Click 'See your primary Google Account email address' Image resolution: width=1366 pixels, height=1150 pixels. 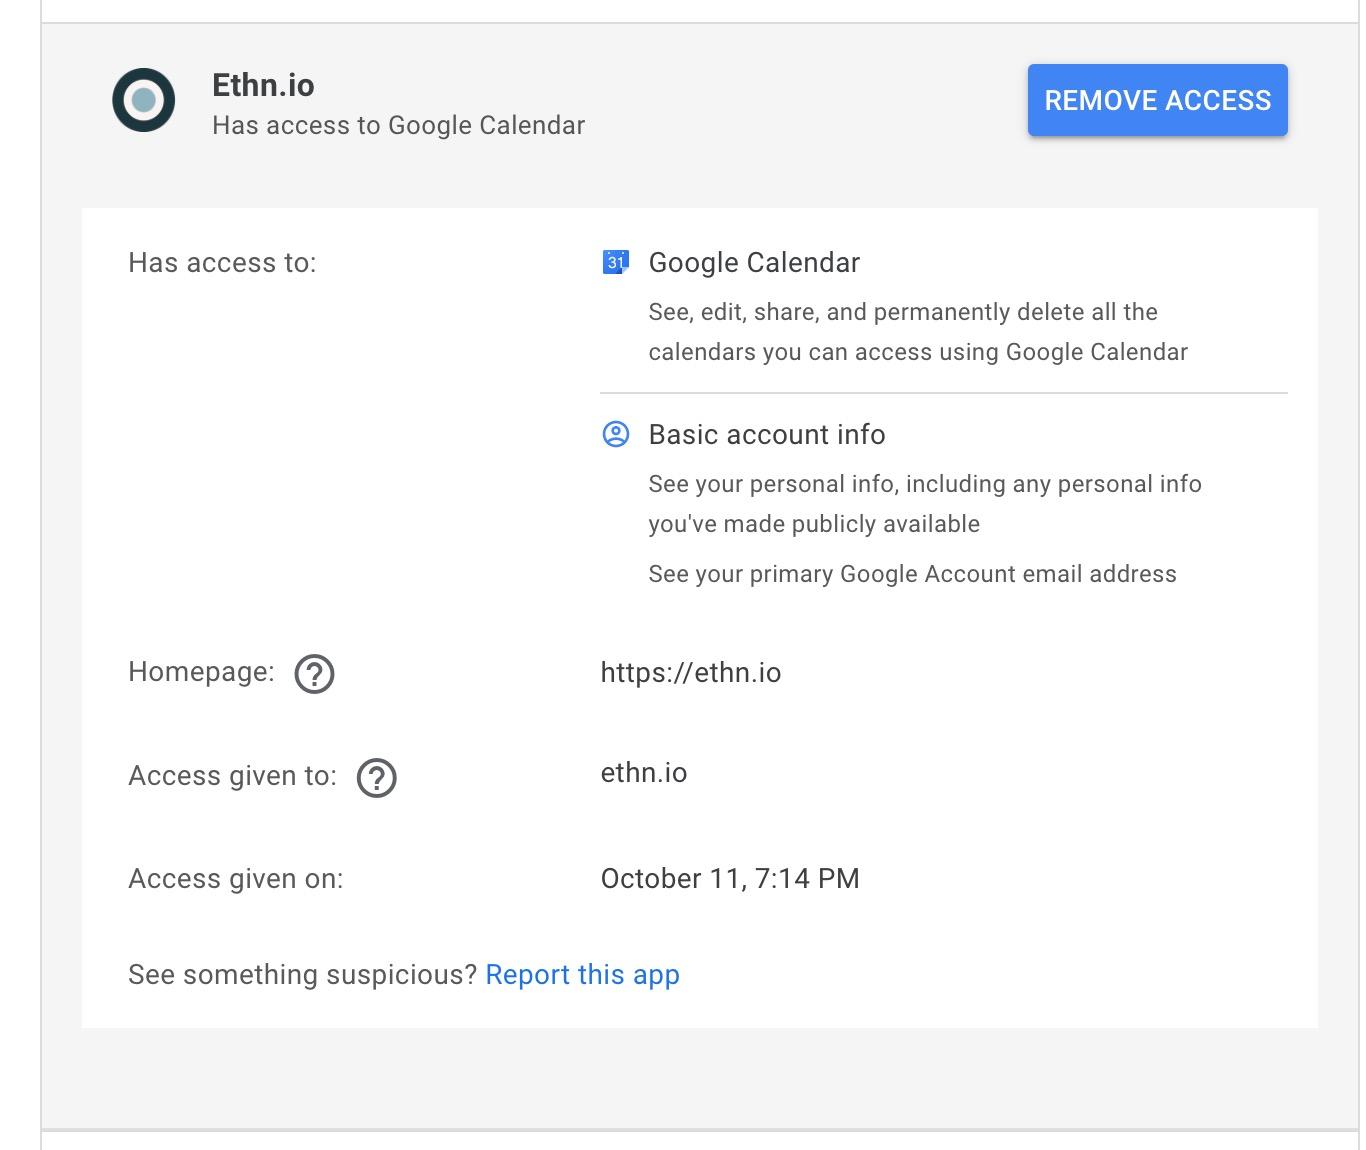[x=912, y=574]
